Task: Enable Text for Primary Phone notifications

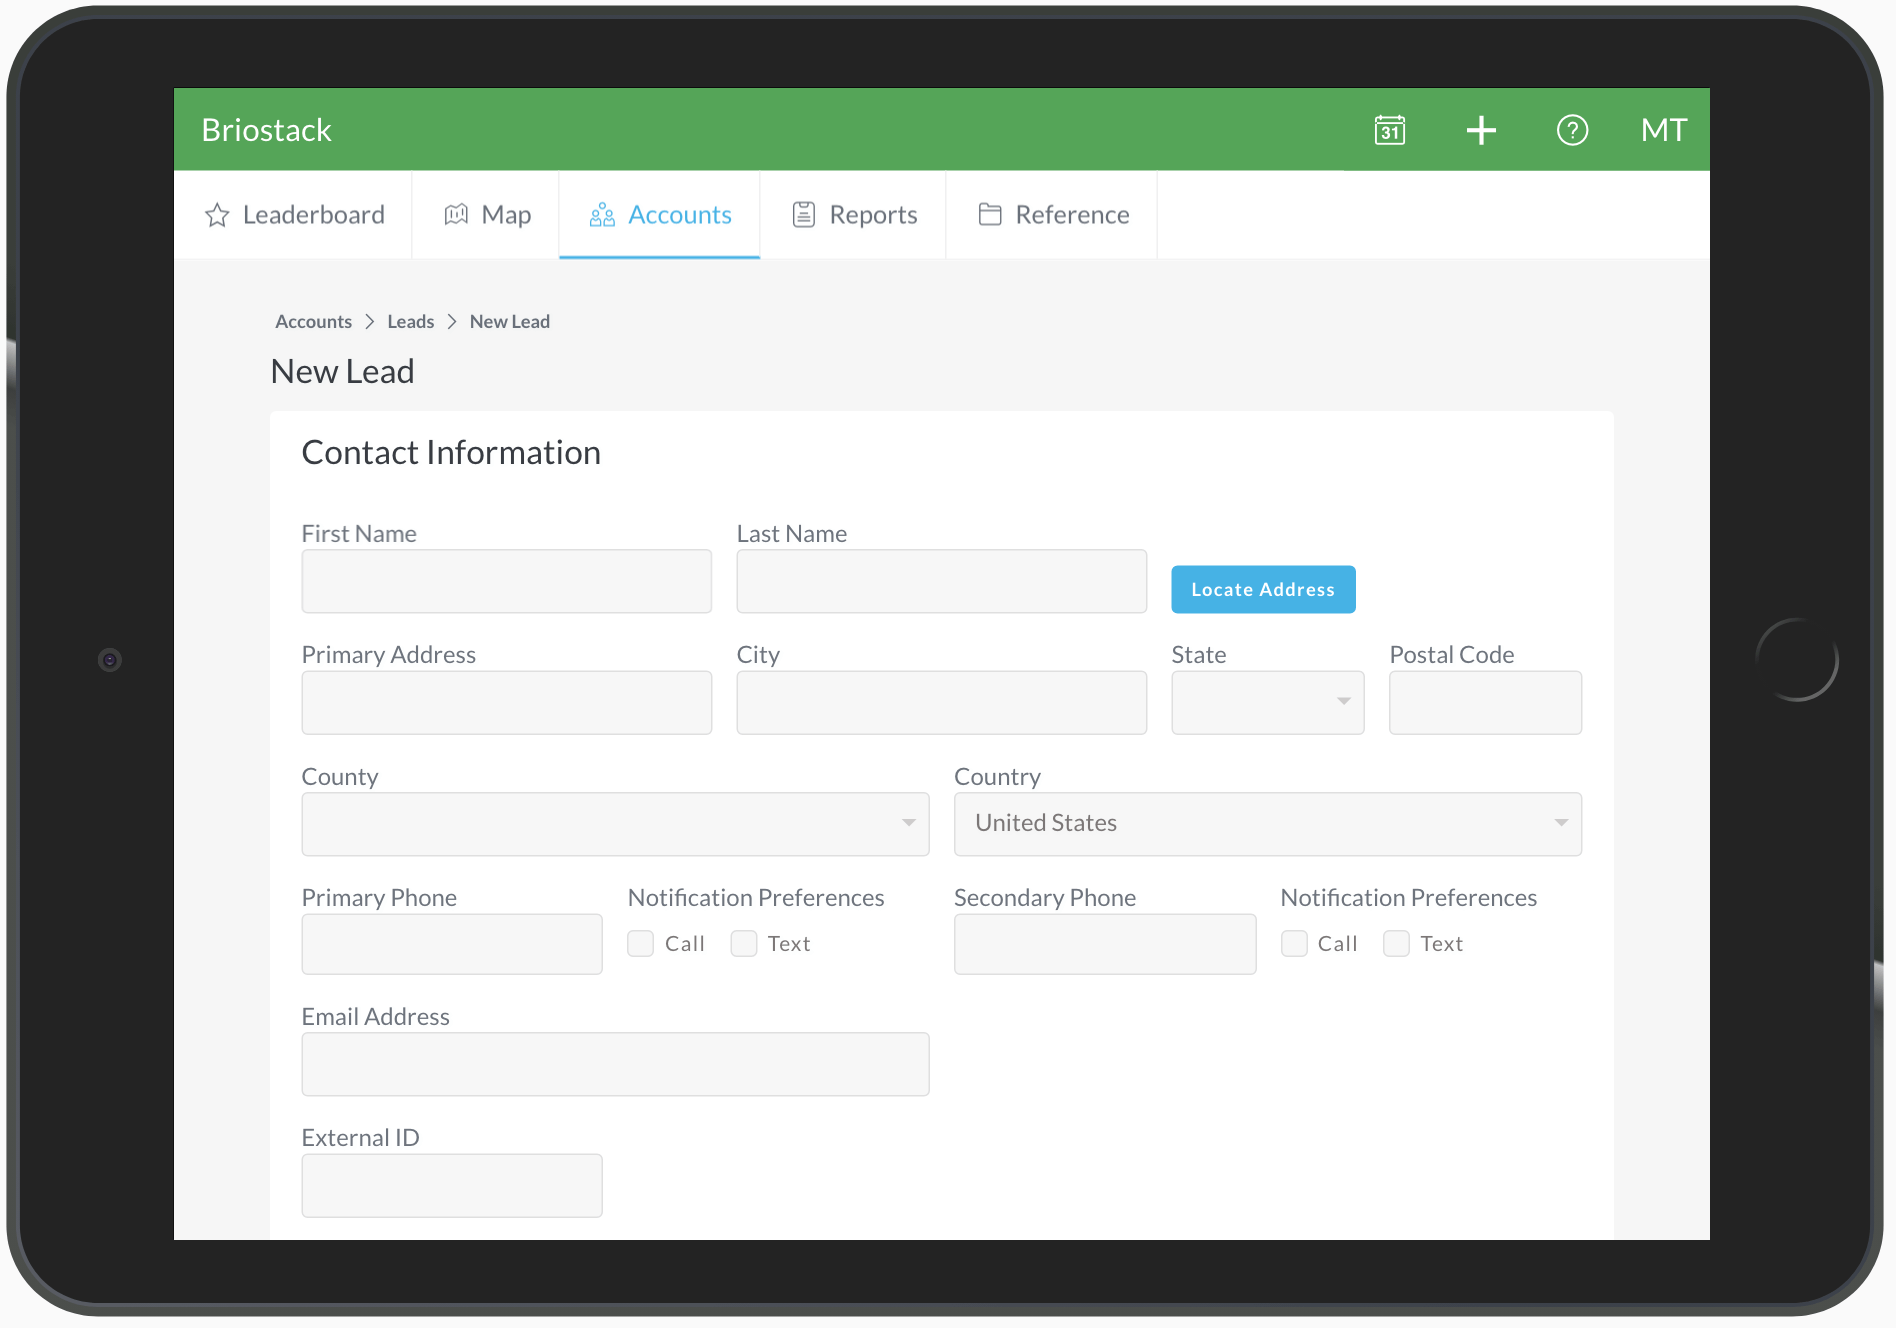Action: pyautogui.click(x=744, y=944)
